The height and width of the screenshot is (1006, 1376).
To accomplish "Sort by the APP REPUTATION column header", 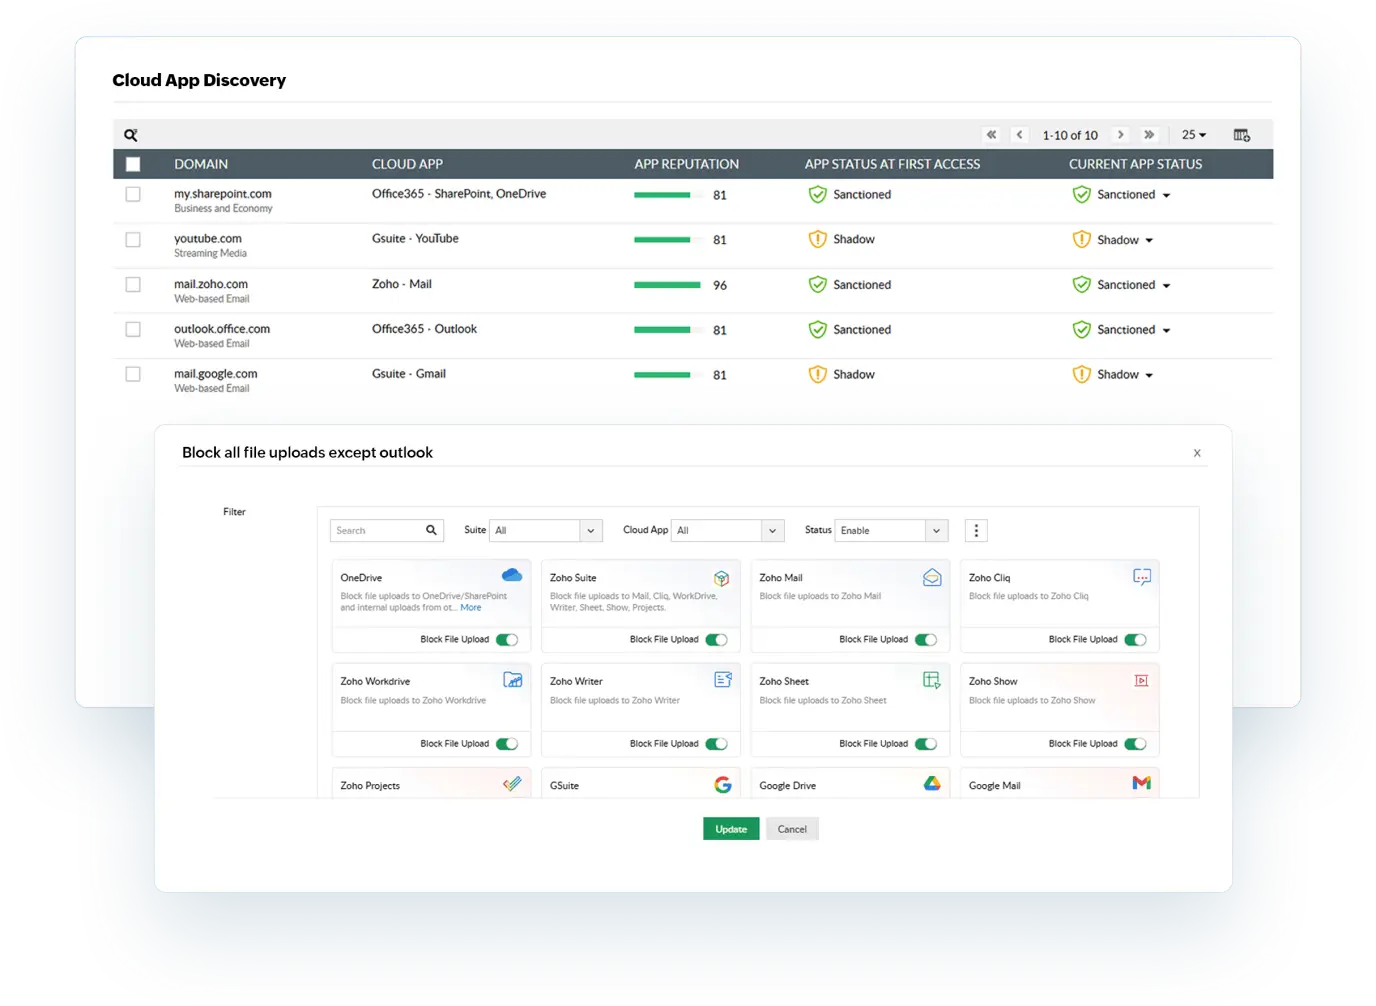I will click(687, 164).
